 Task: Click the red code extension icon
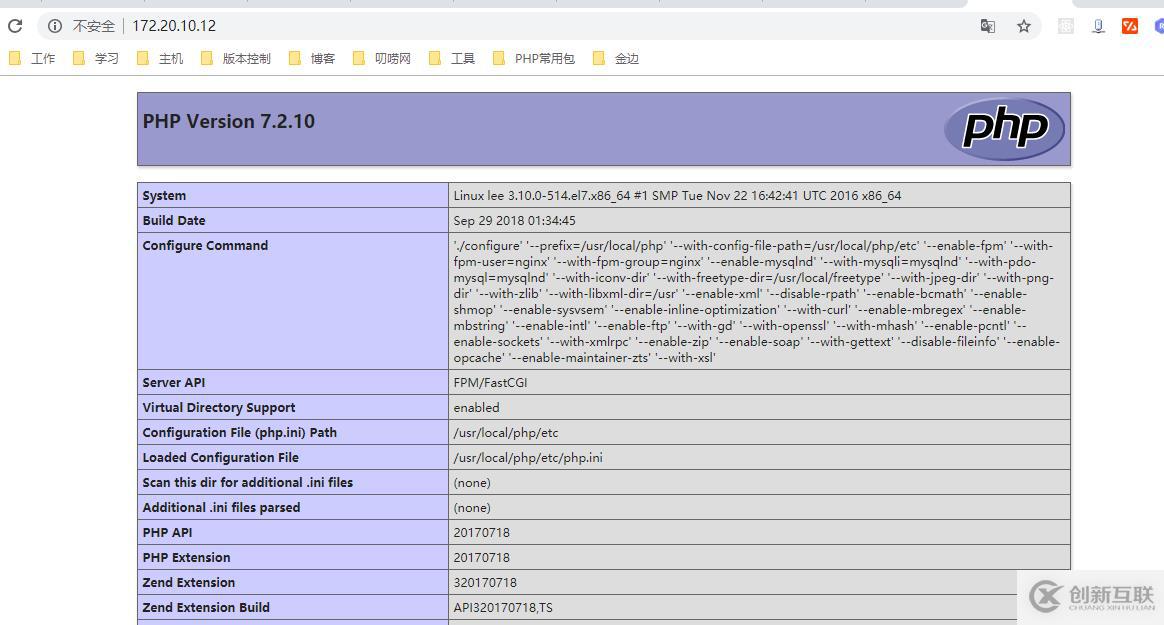(1130, 26)
